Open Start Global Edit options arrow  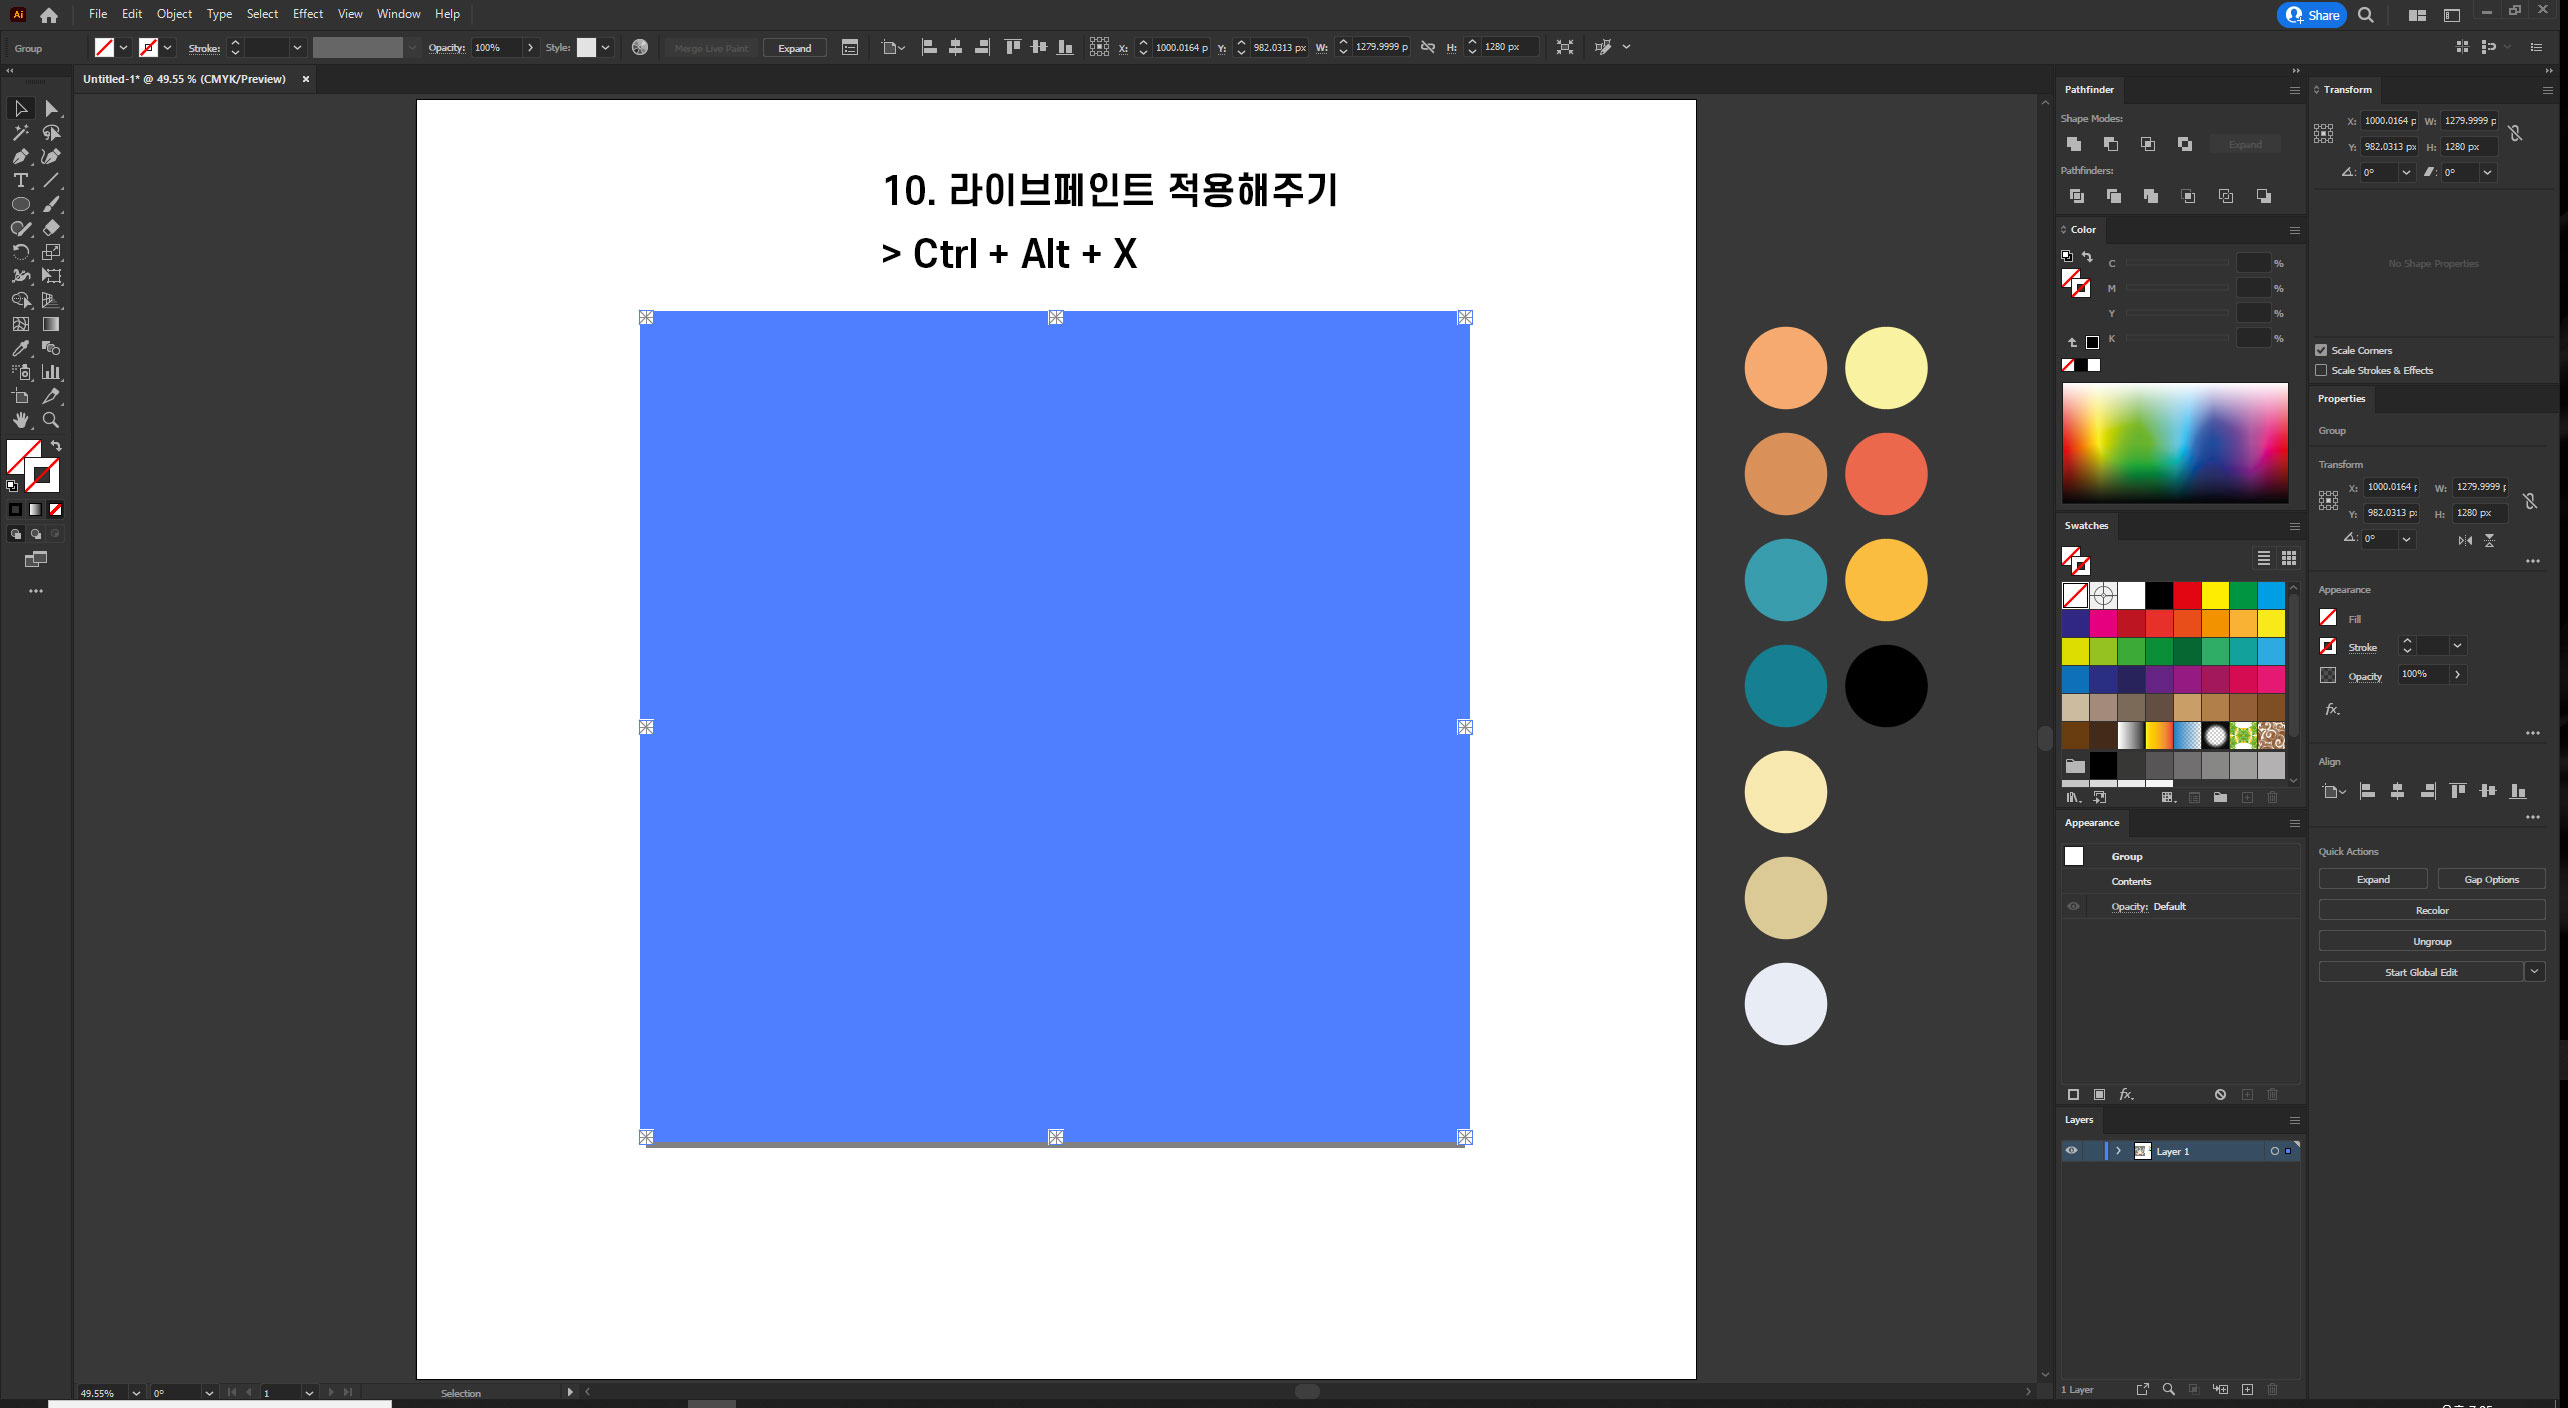pos(2535,972)
